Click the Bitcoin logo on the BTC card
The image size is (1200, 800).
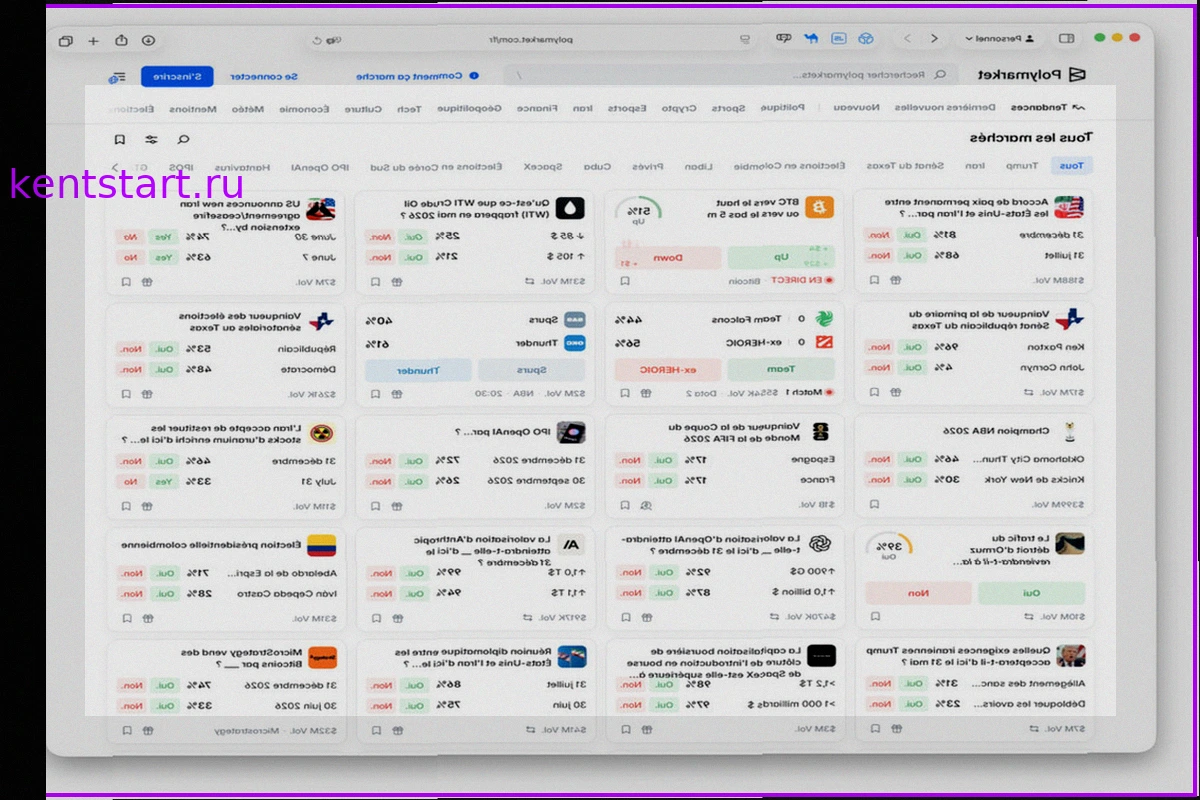(x=821, y=208)
